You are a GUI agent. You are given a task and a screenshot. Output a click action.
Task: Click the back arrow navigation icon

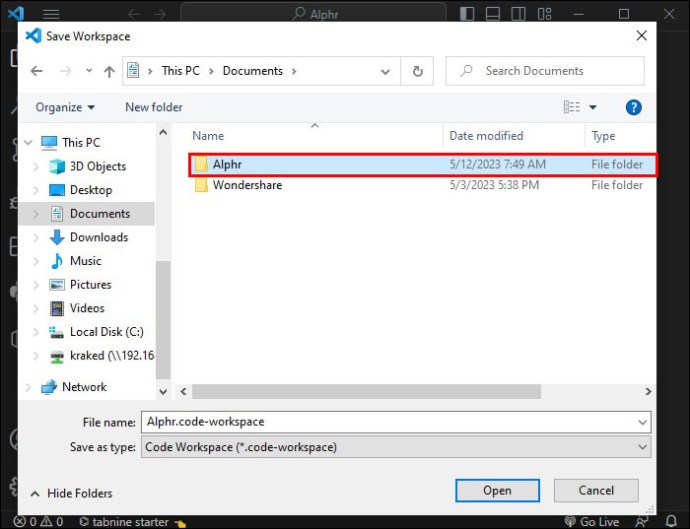[x=37, y=71]
